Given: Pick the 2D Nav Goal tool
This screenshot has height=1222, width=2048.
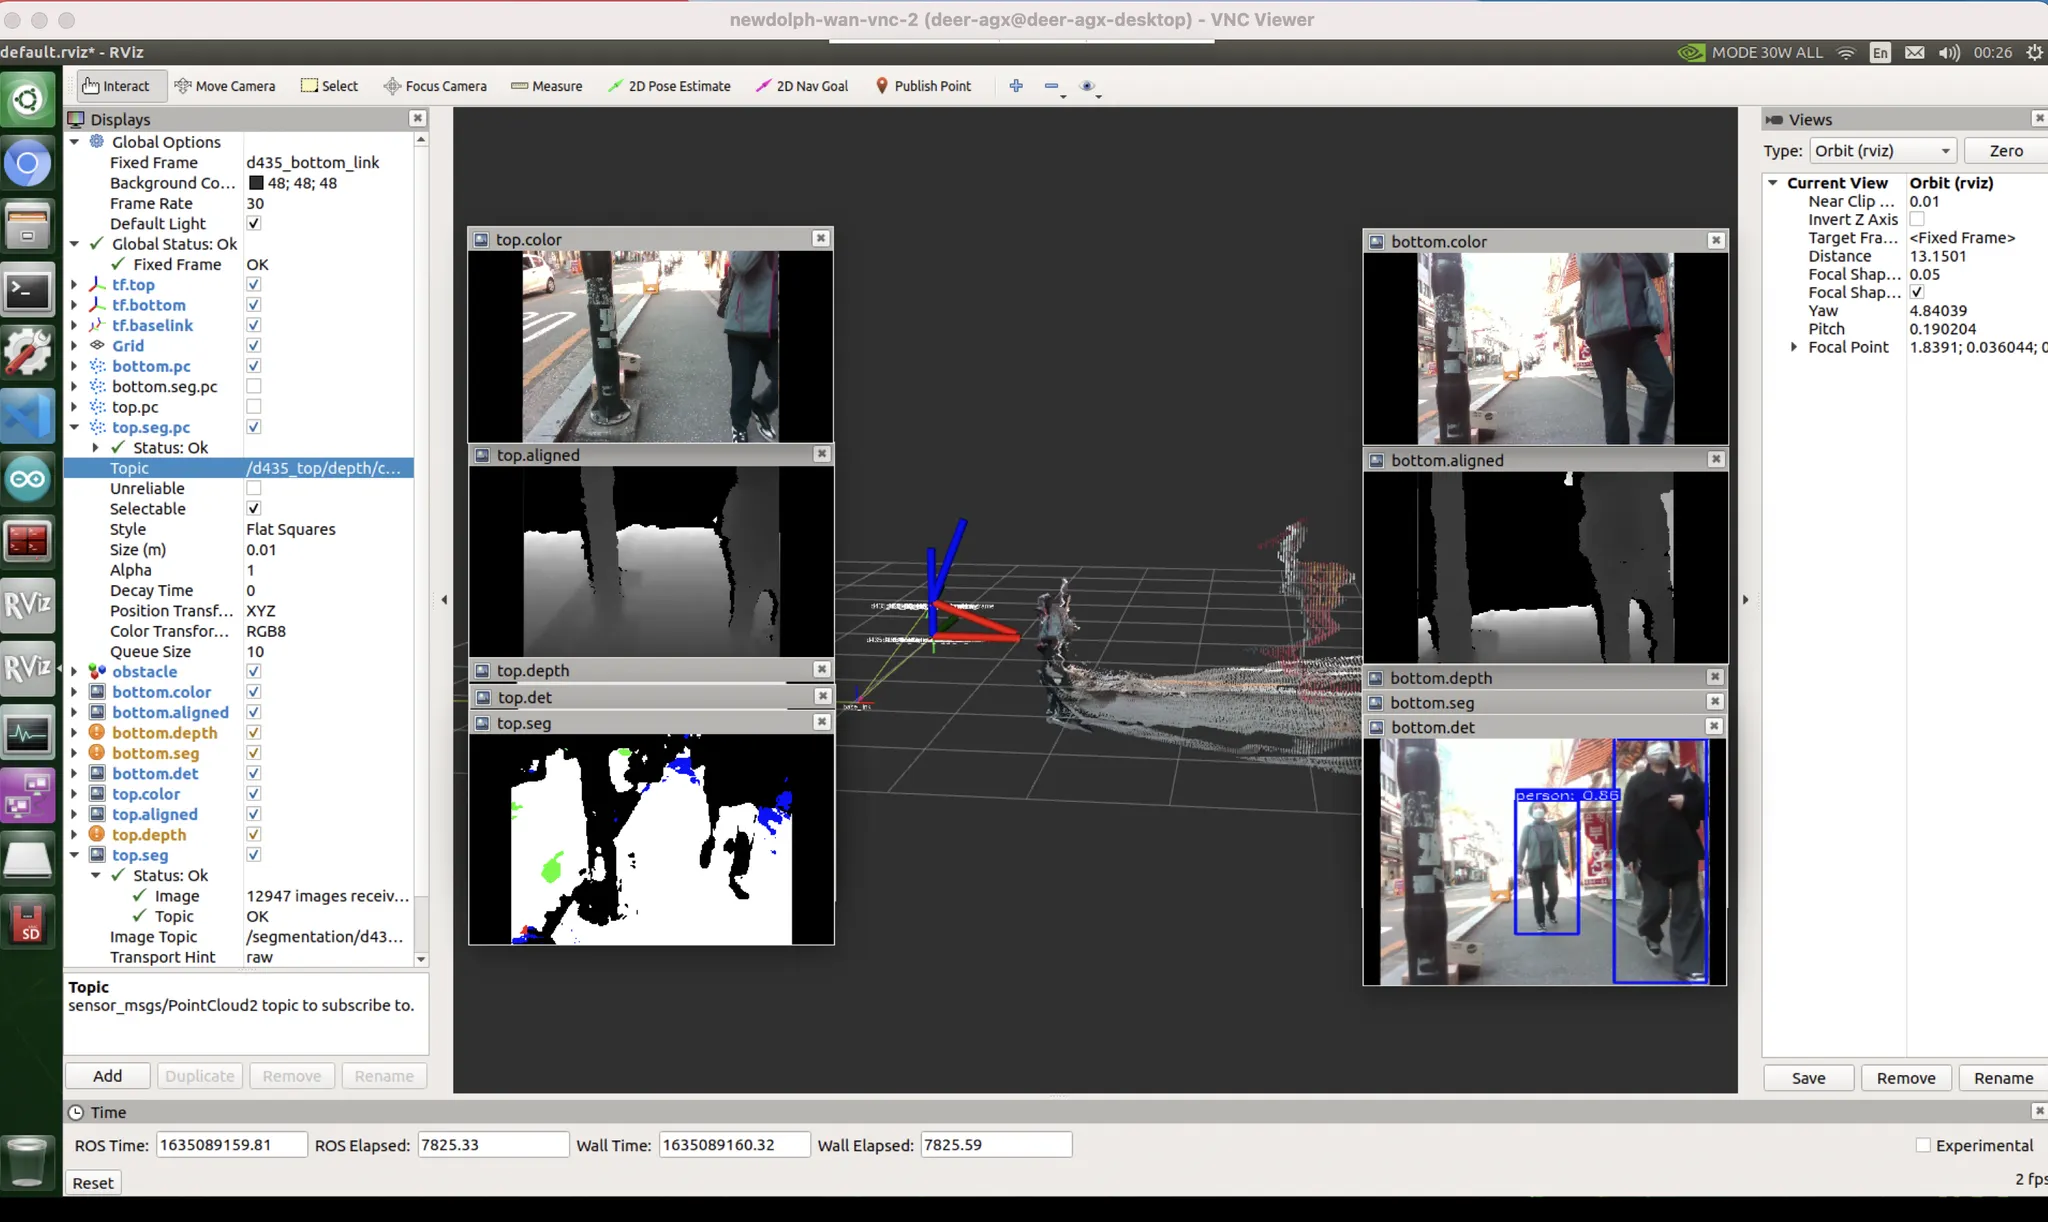Looking at the screenshot, I should 802,86.
